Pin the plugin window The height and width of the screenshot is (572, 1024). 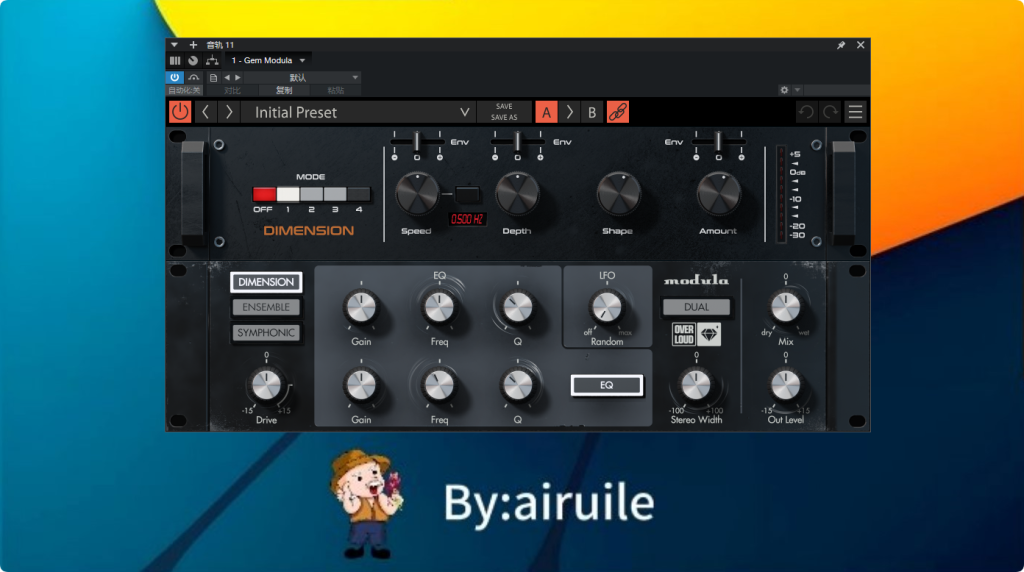[841, 45]
